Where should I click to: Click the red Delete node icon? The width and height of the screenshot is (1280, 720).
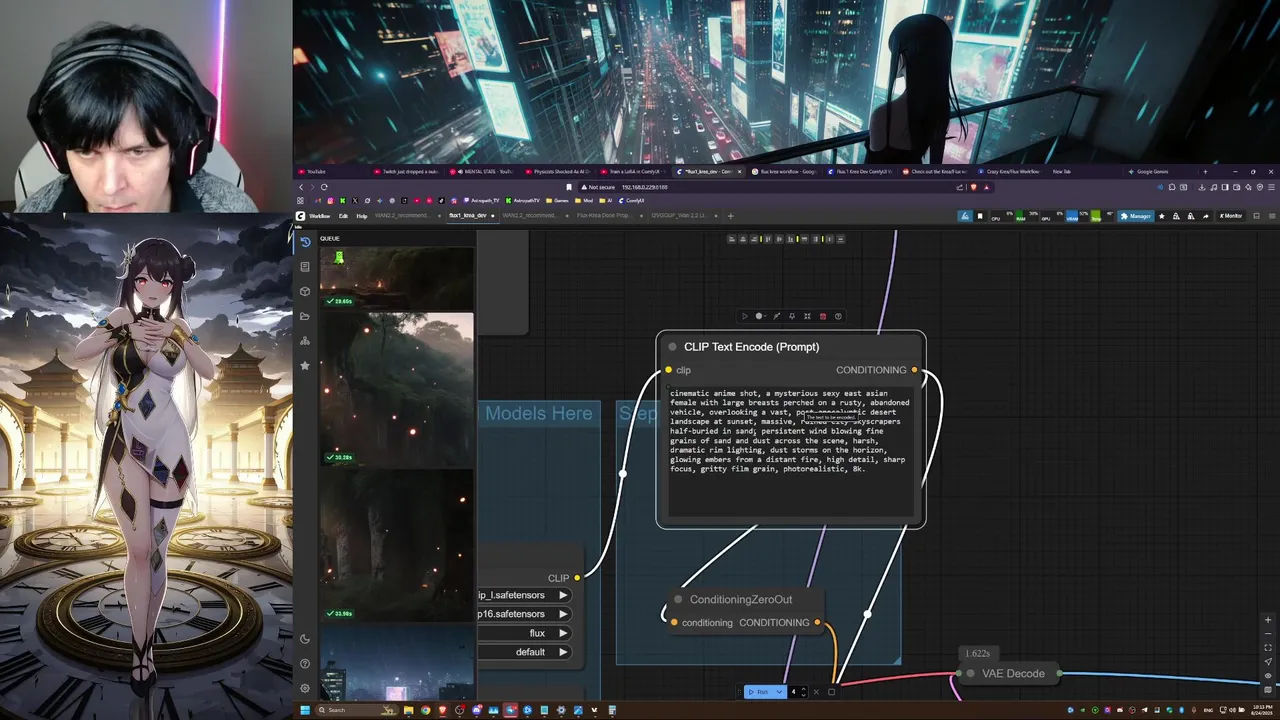(x=823, y=316)
